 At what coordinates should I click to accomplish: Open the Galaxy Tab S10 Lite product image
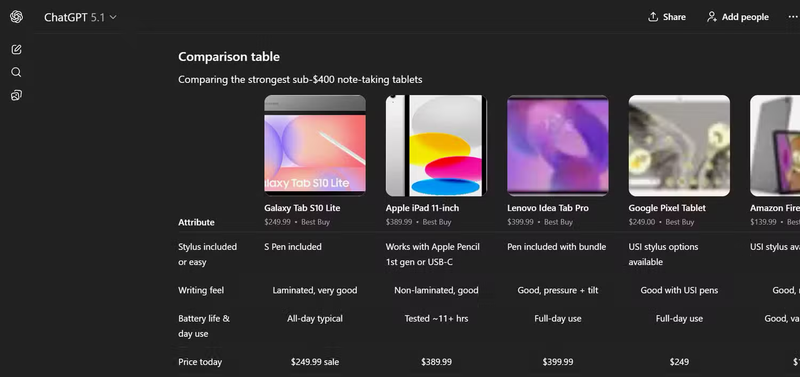click(315, 145)
